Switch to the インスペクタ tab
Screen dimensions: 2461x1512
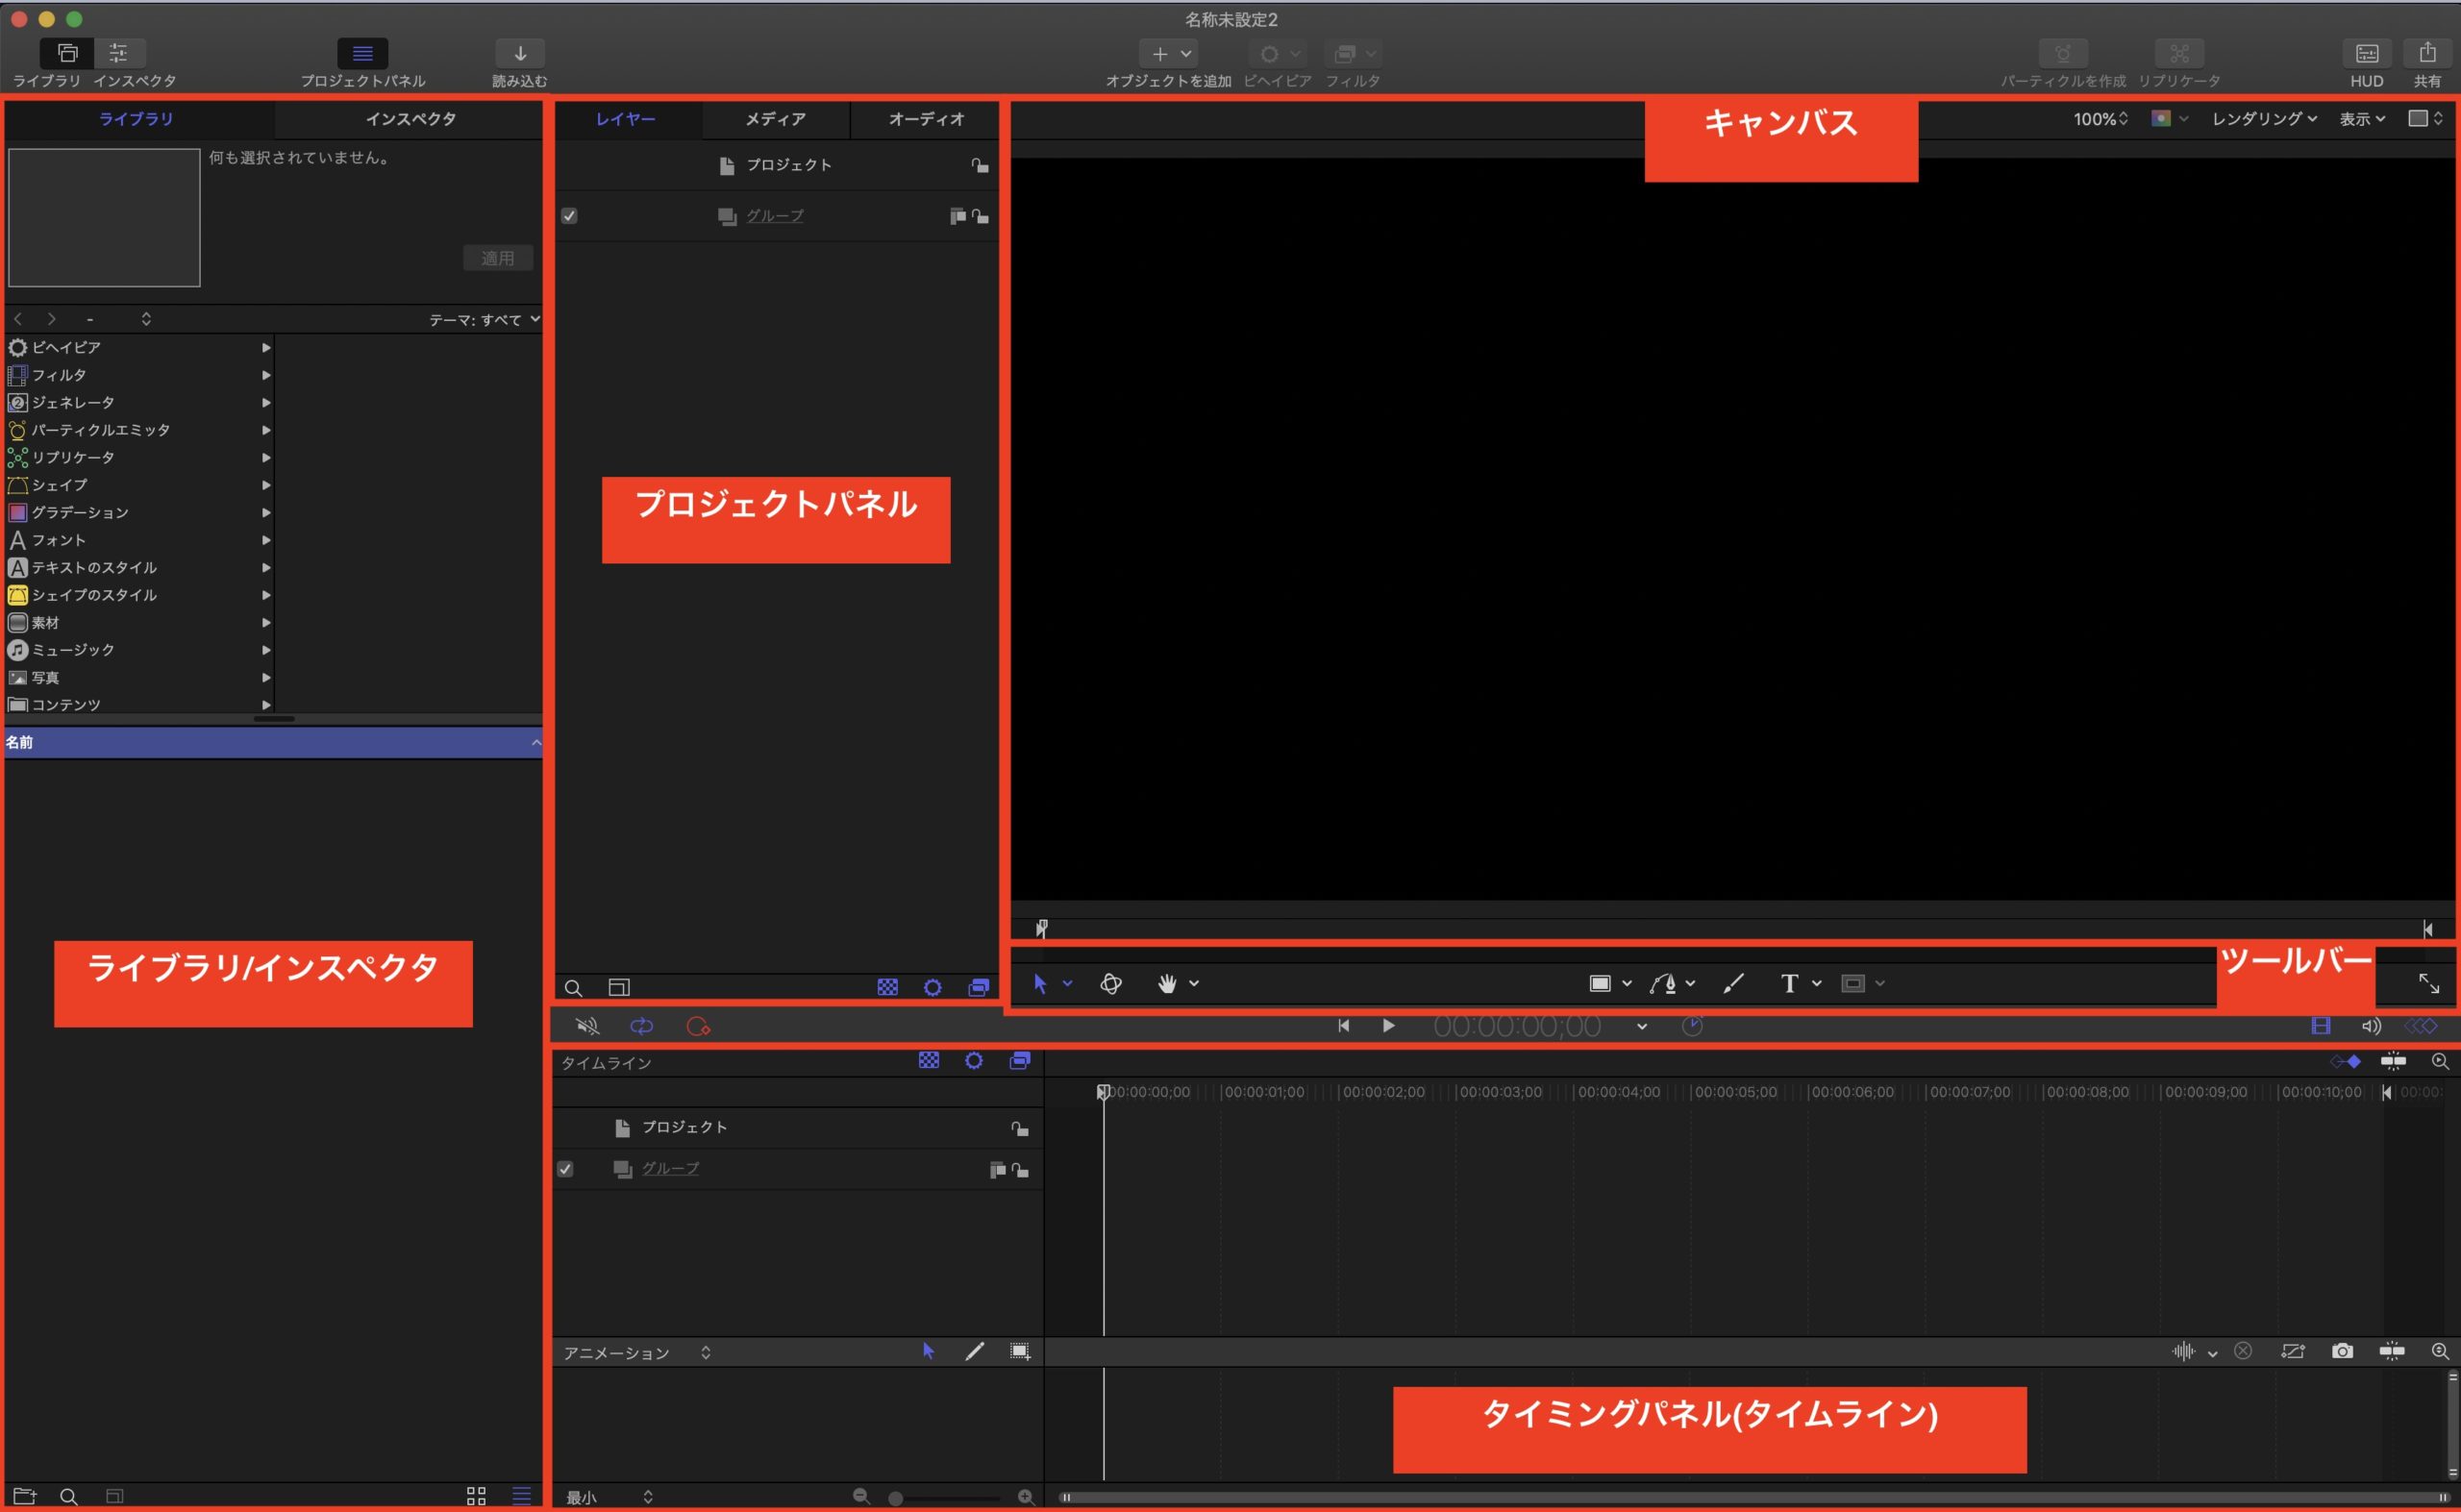[x=410, y=119]
